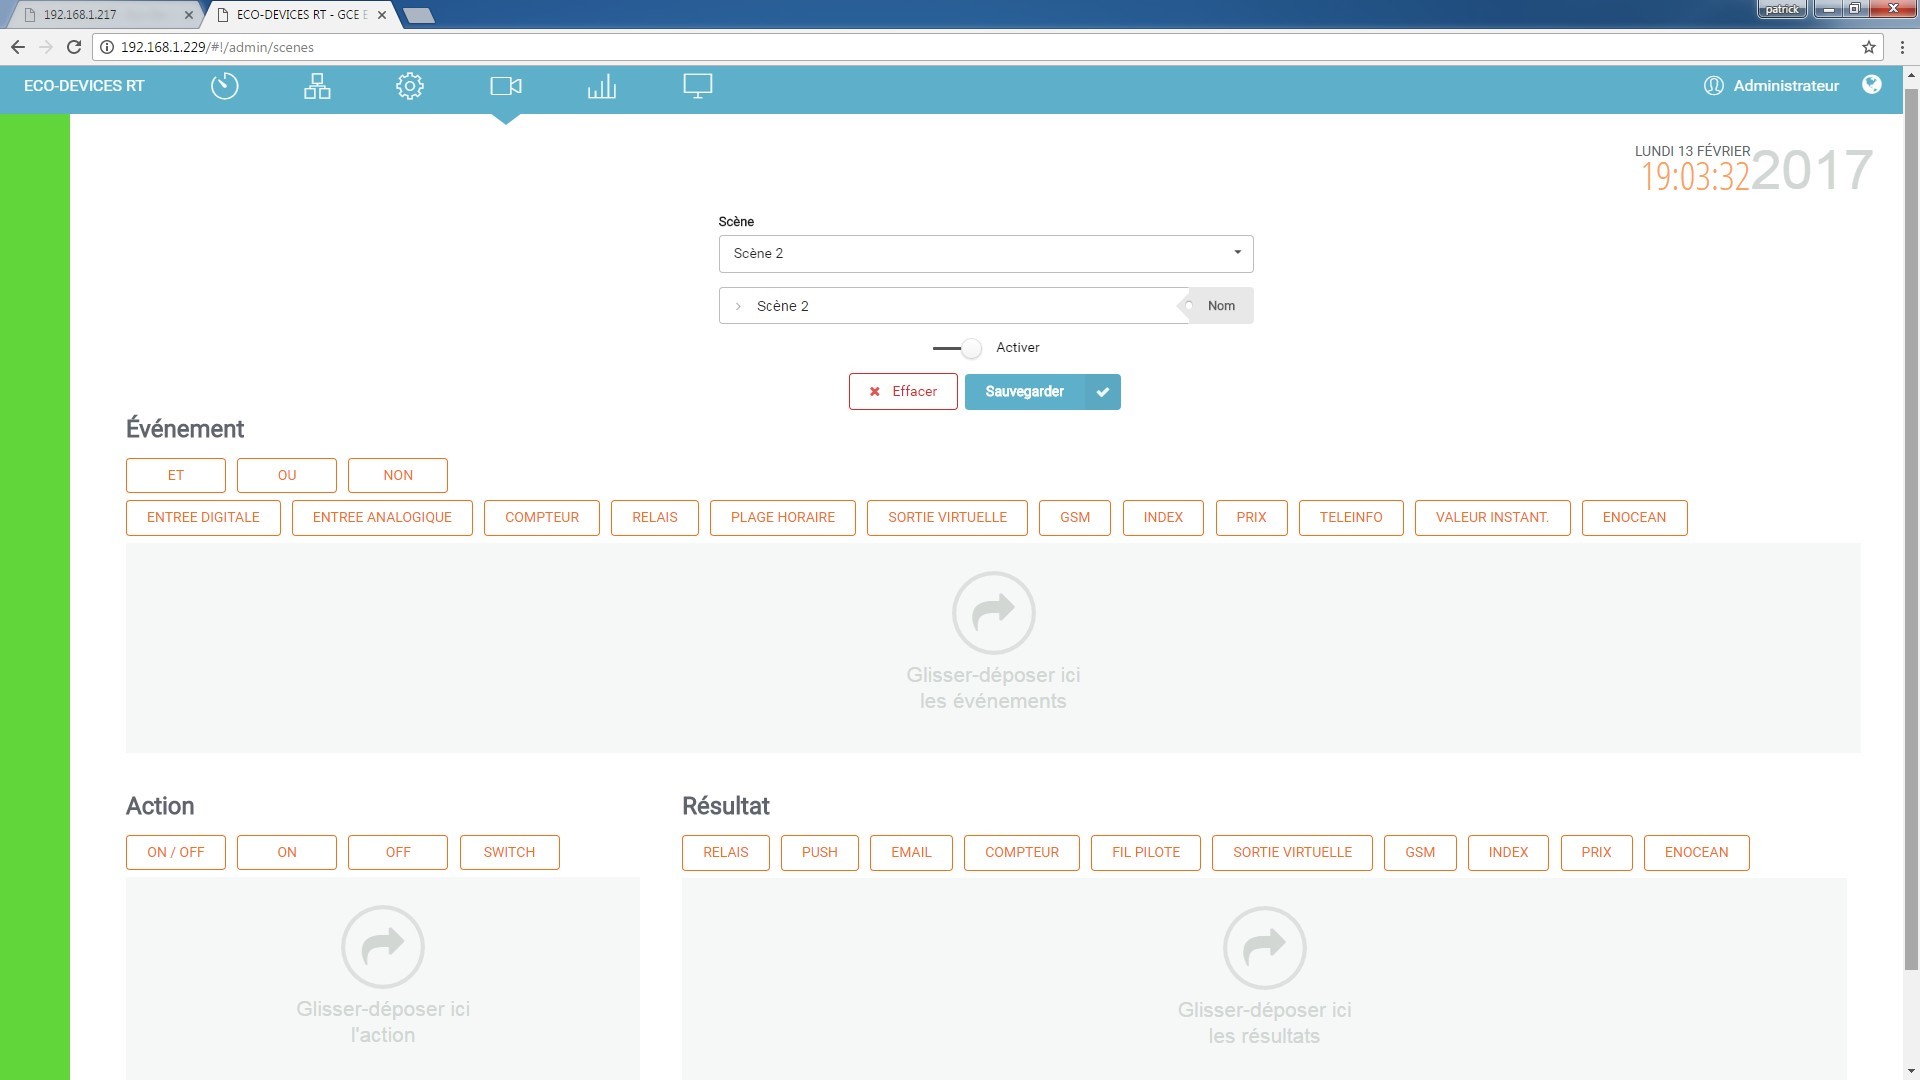Open the settings gear icon in navbar
Screen dimensions: 1920x1080
(409, 86)
